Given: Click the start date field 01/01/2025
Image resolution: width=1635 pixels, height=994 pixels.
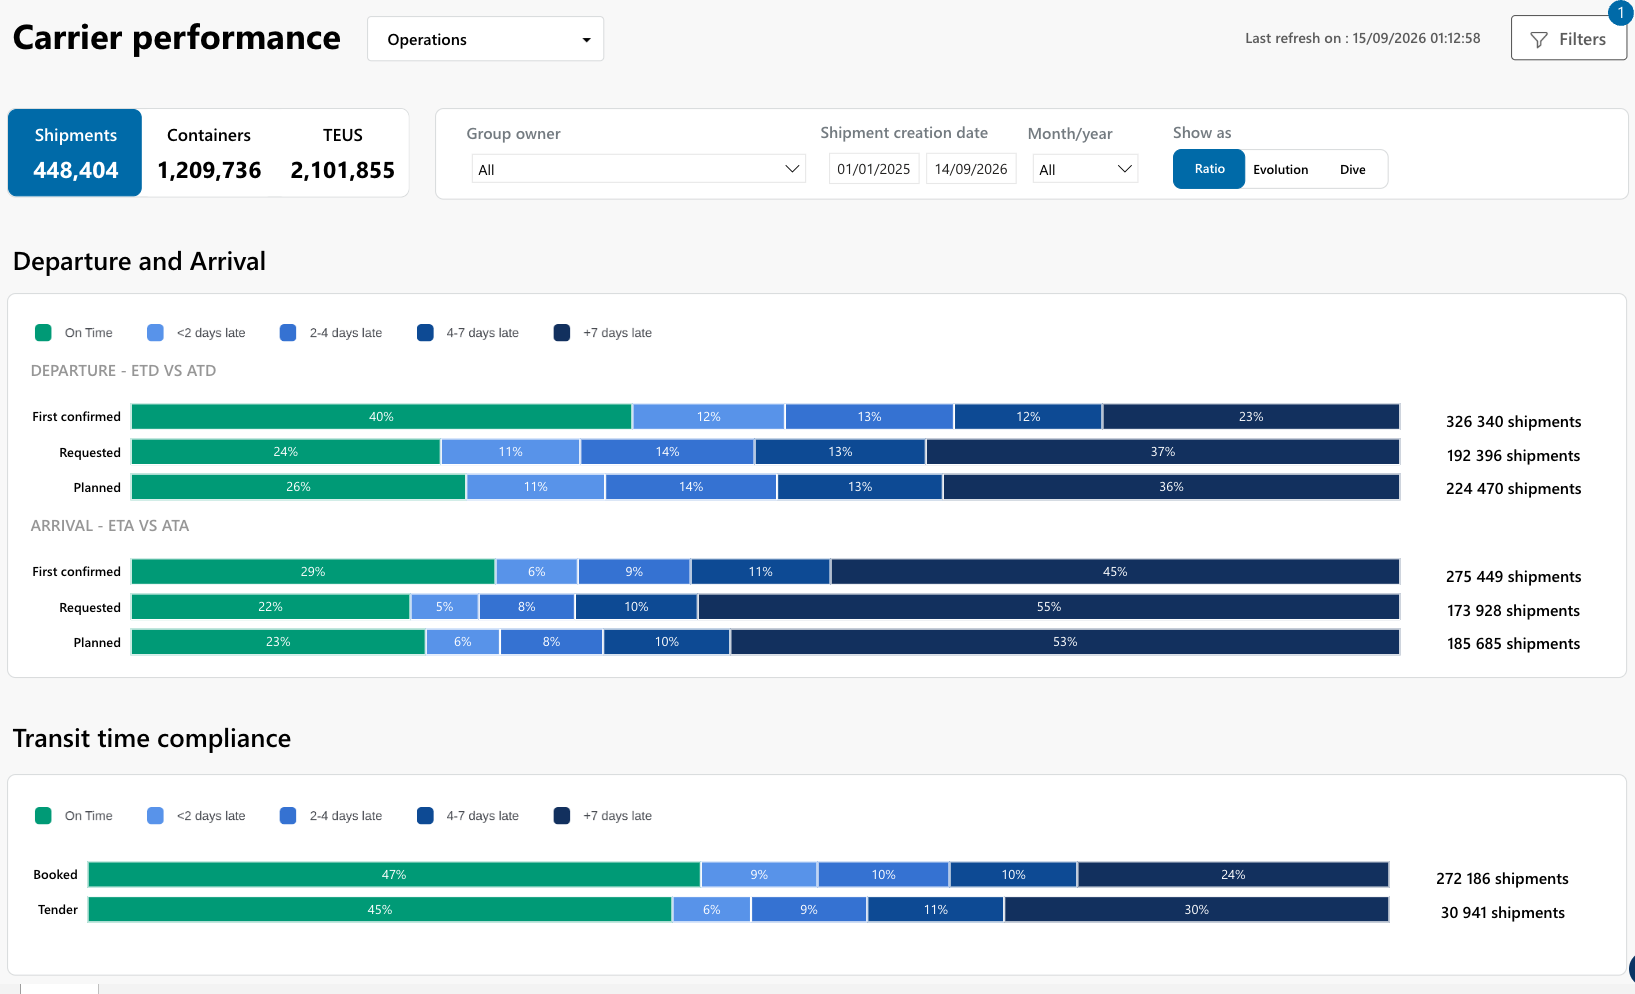Looking at the screenshot, I should point(873,169).
